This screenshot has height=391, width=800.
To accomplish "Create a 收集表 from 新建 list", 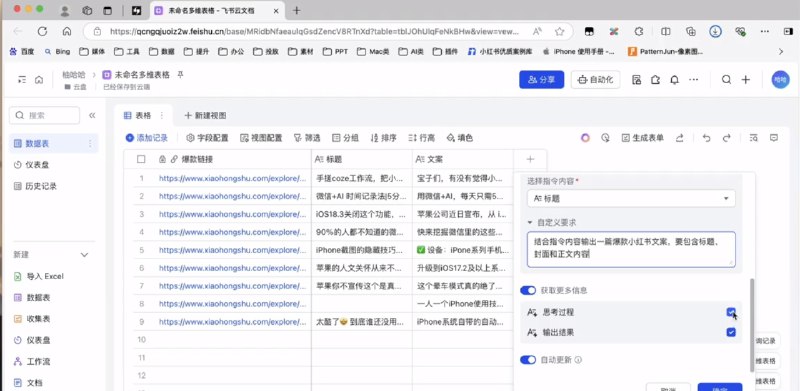I will pos(32,319).
